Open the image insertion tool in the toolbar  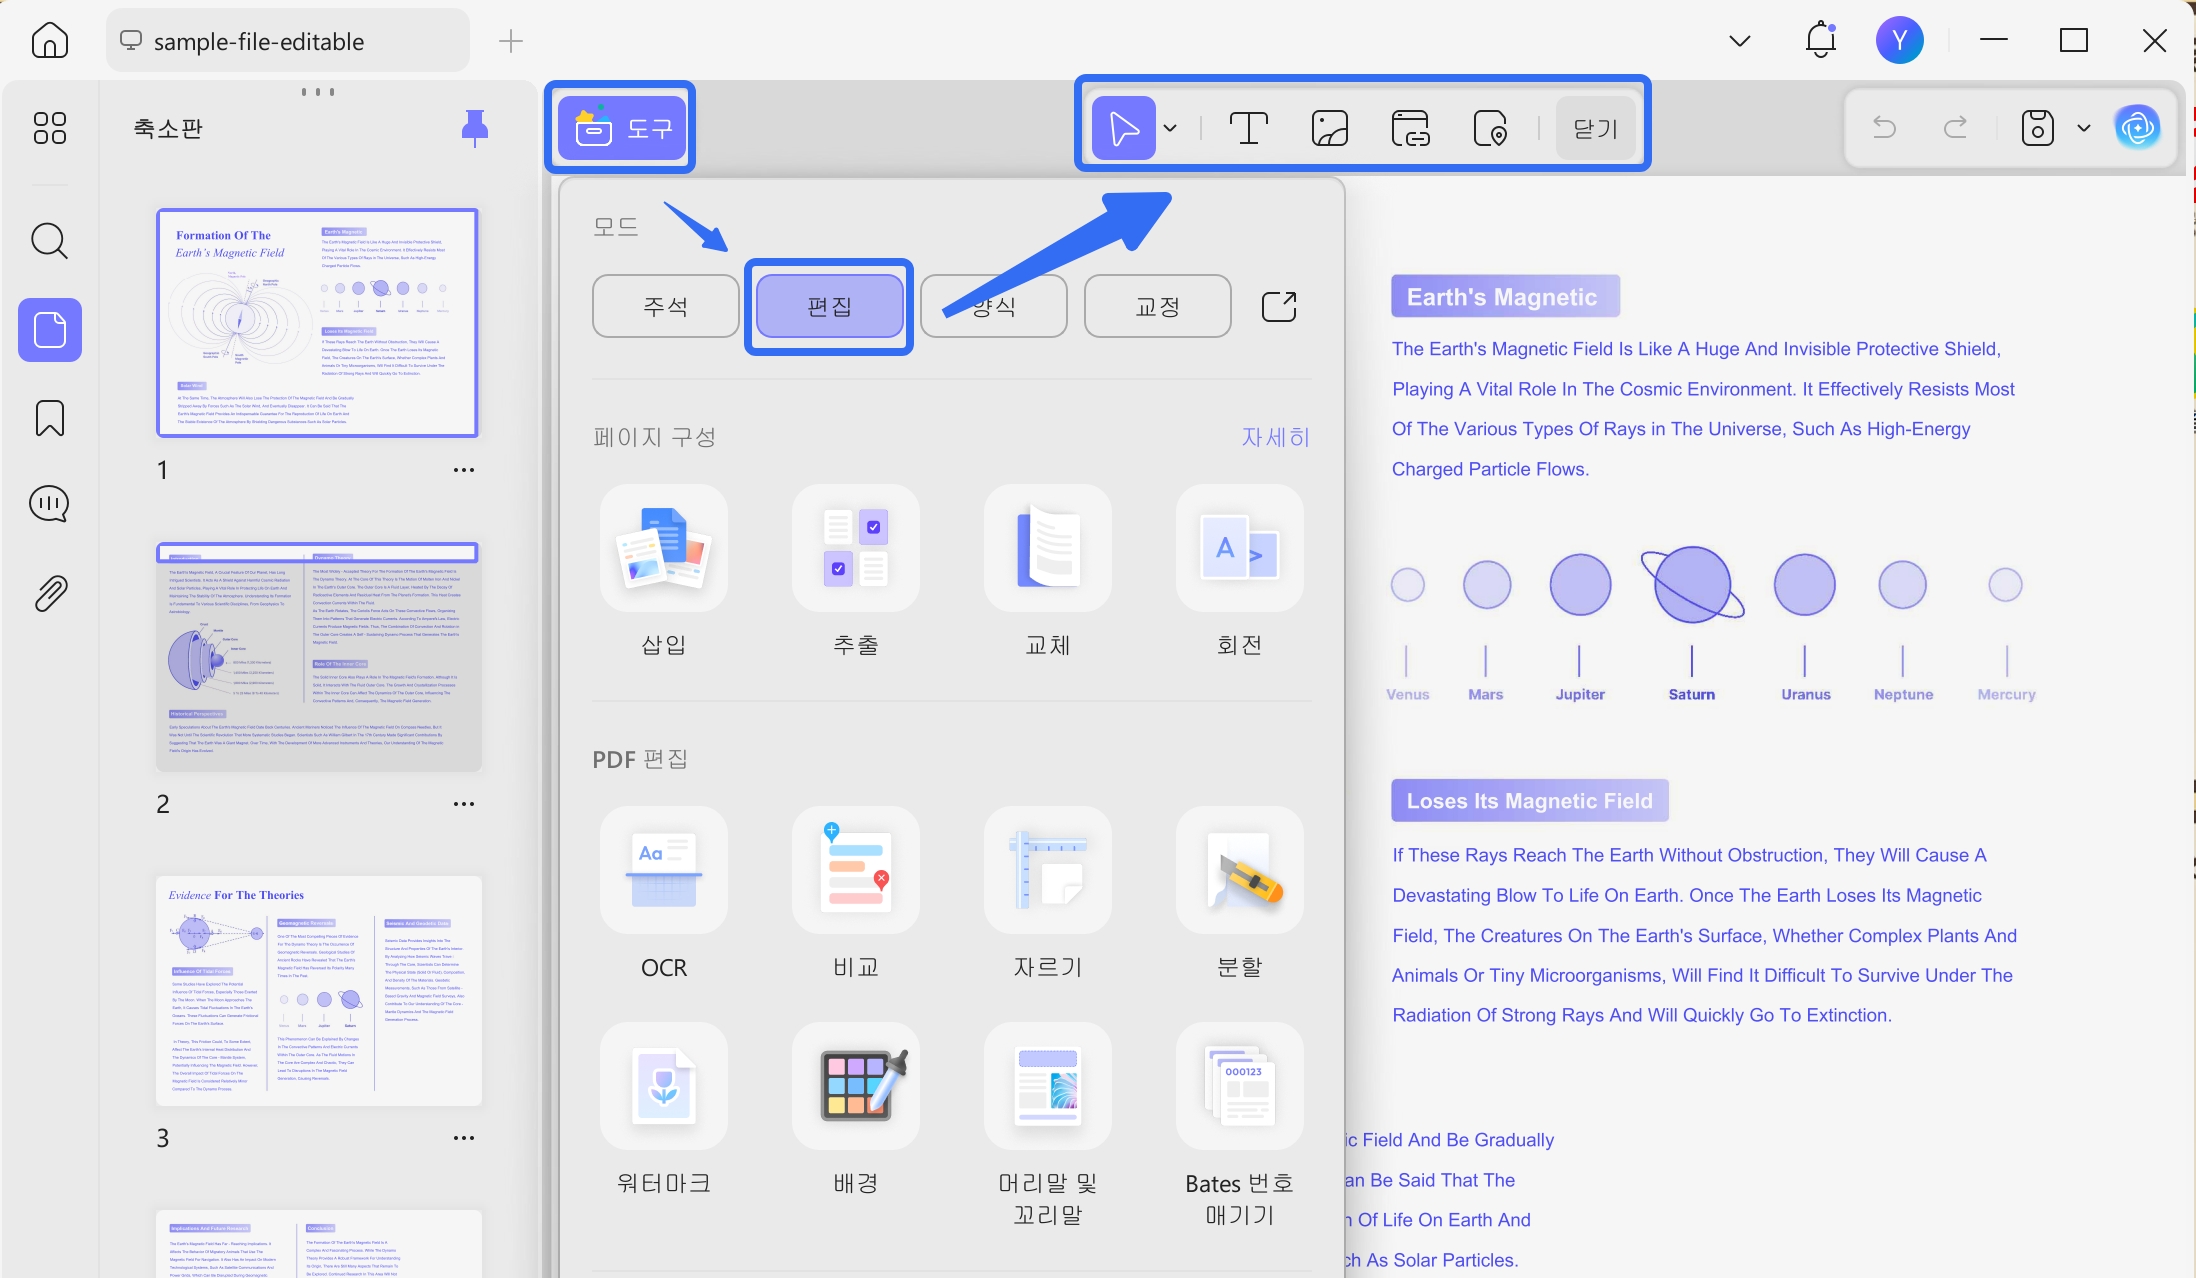tap(1330, 127)
